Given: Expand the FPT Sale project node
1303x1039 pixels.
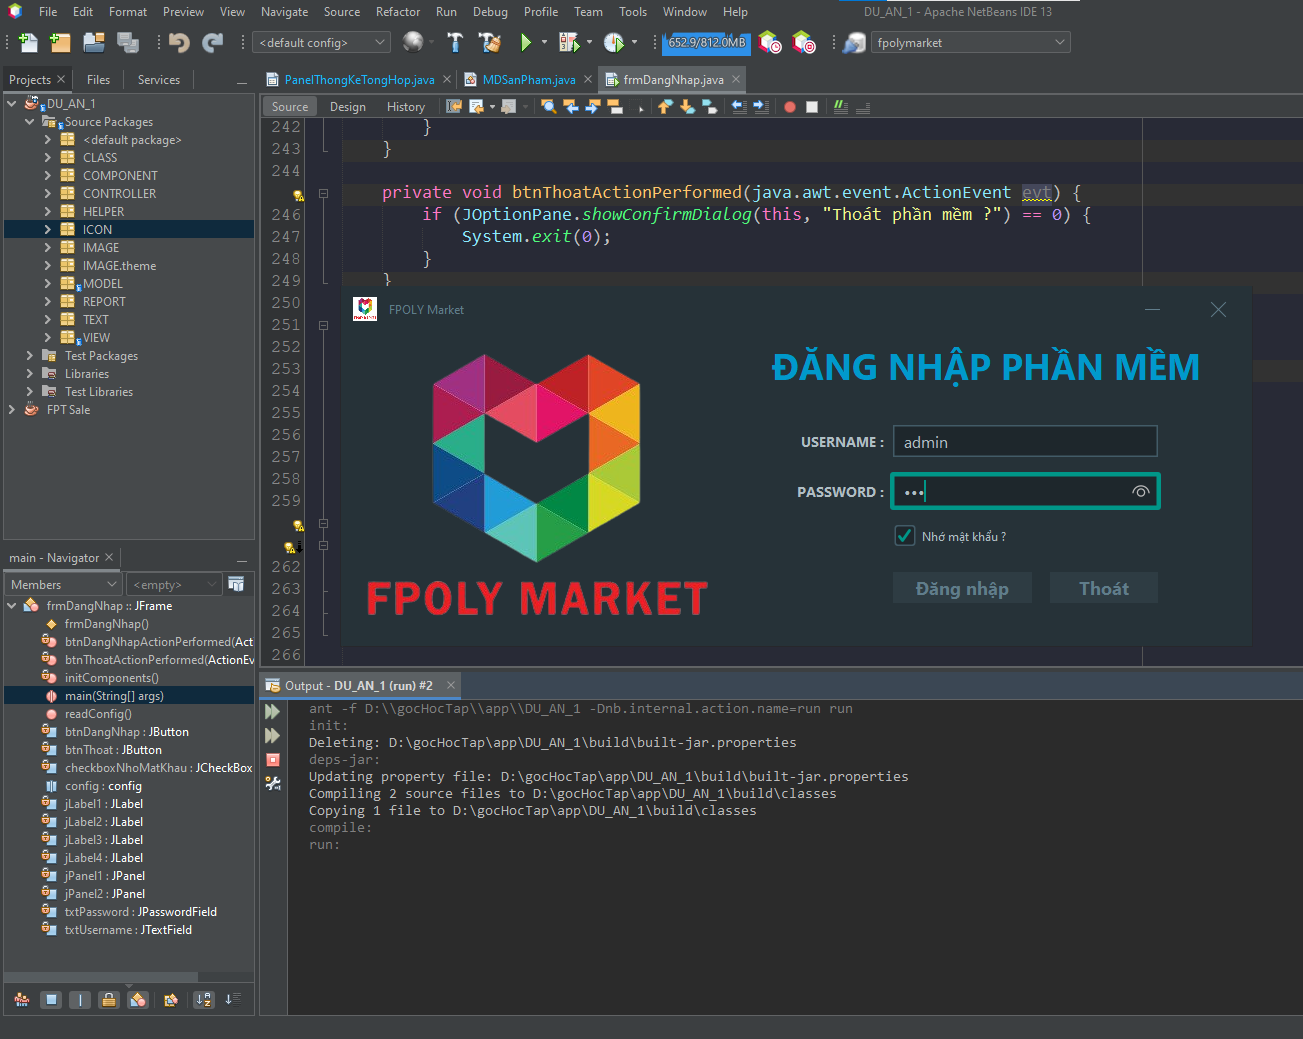Looking at the screenshot, I should click(x=11, y=409).
